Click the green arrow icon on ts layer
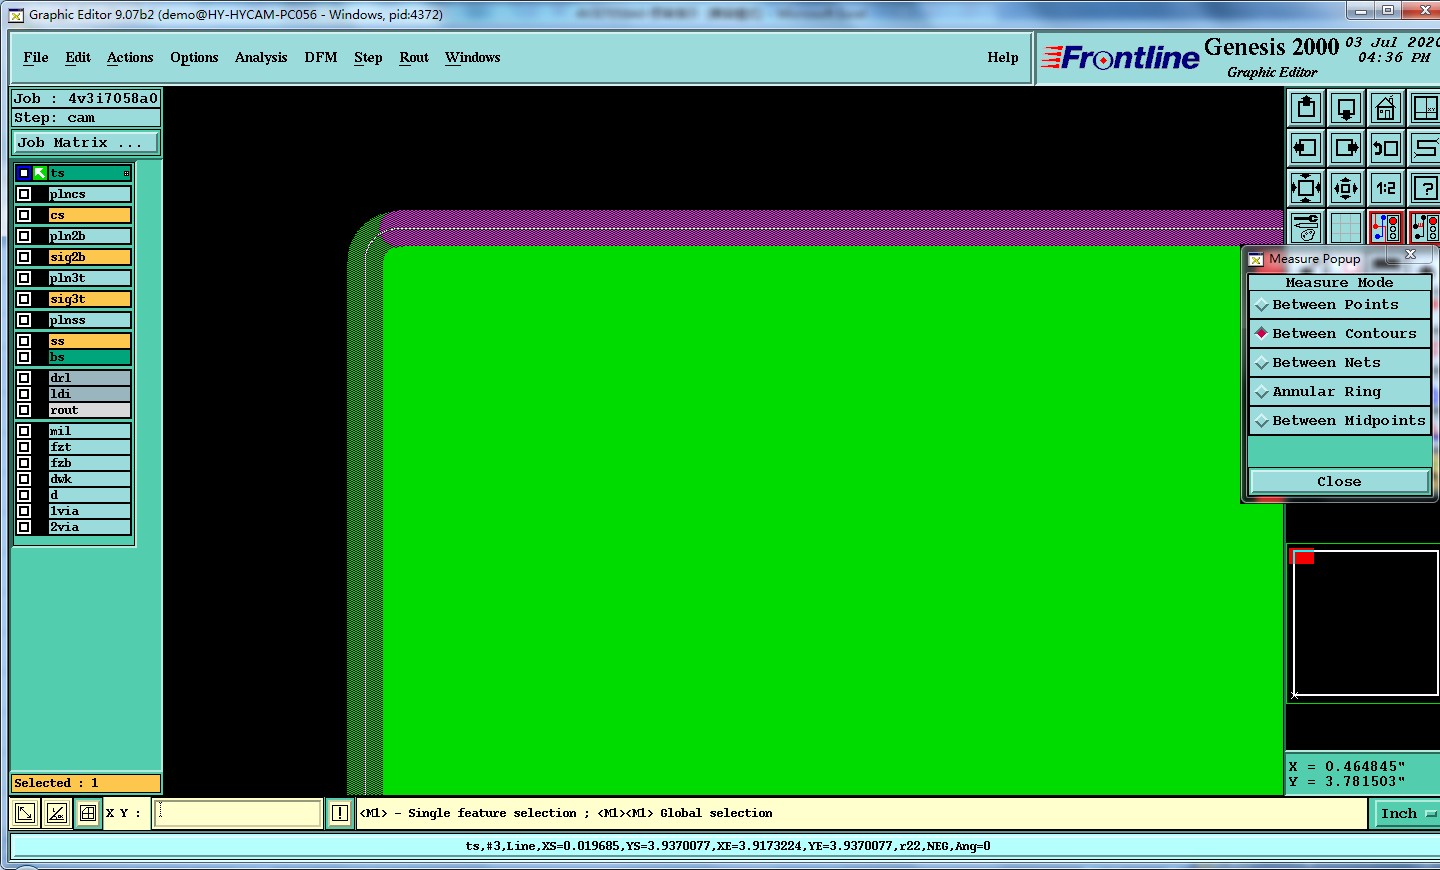Screen dimensions: 1440x870 (40, 173)
